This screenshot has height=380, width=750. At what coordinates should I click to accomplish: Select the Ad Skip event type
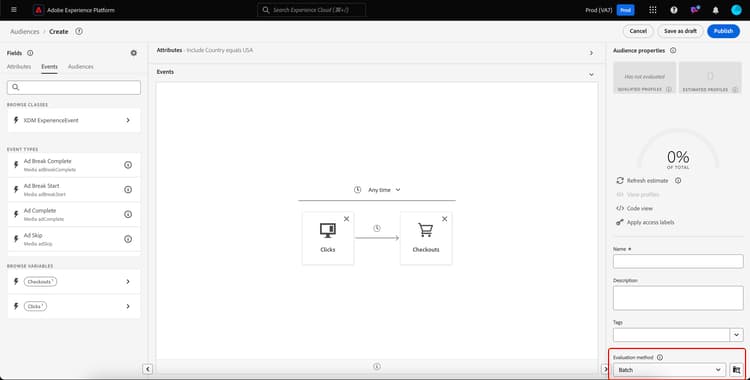tap(74, 239)
